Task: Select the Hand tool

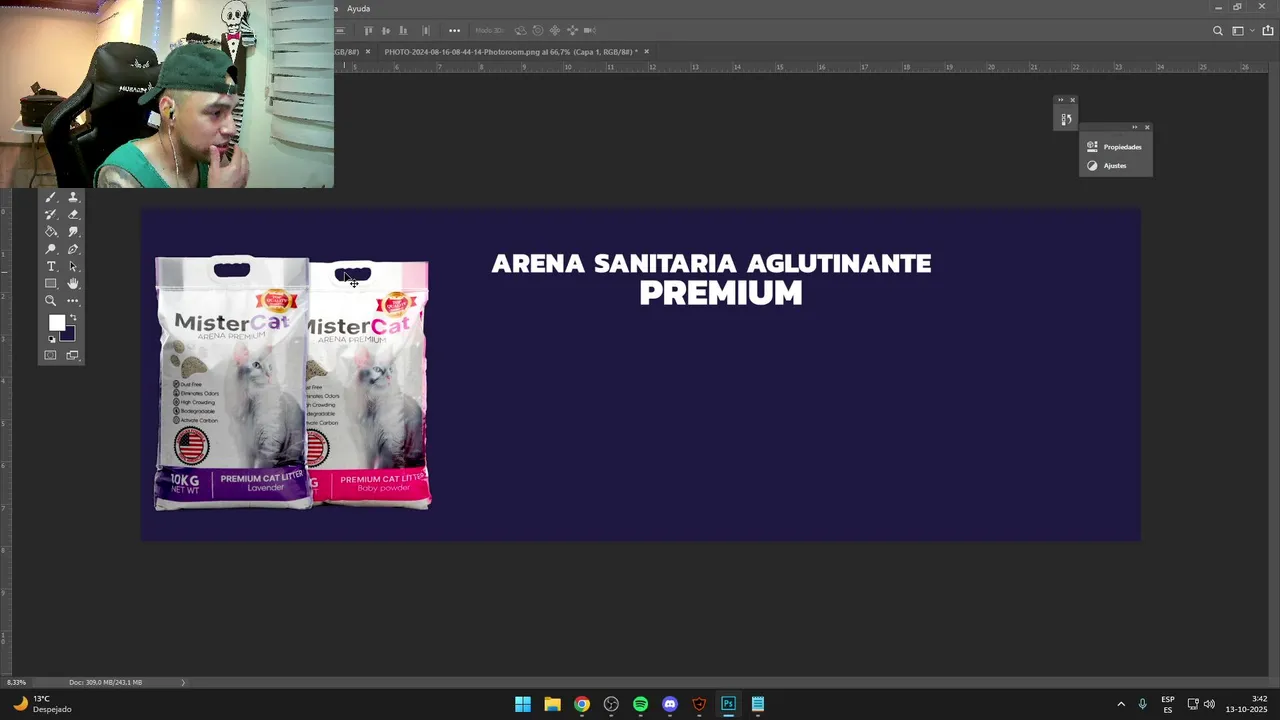Action: [73, 283]
